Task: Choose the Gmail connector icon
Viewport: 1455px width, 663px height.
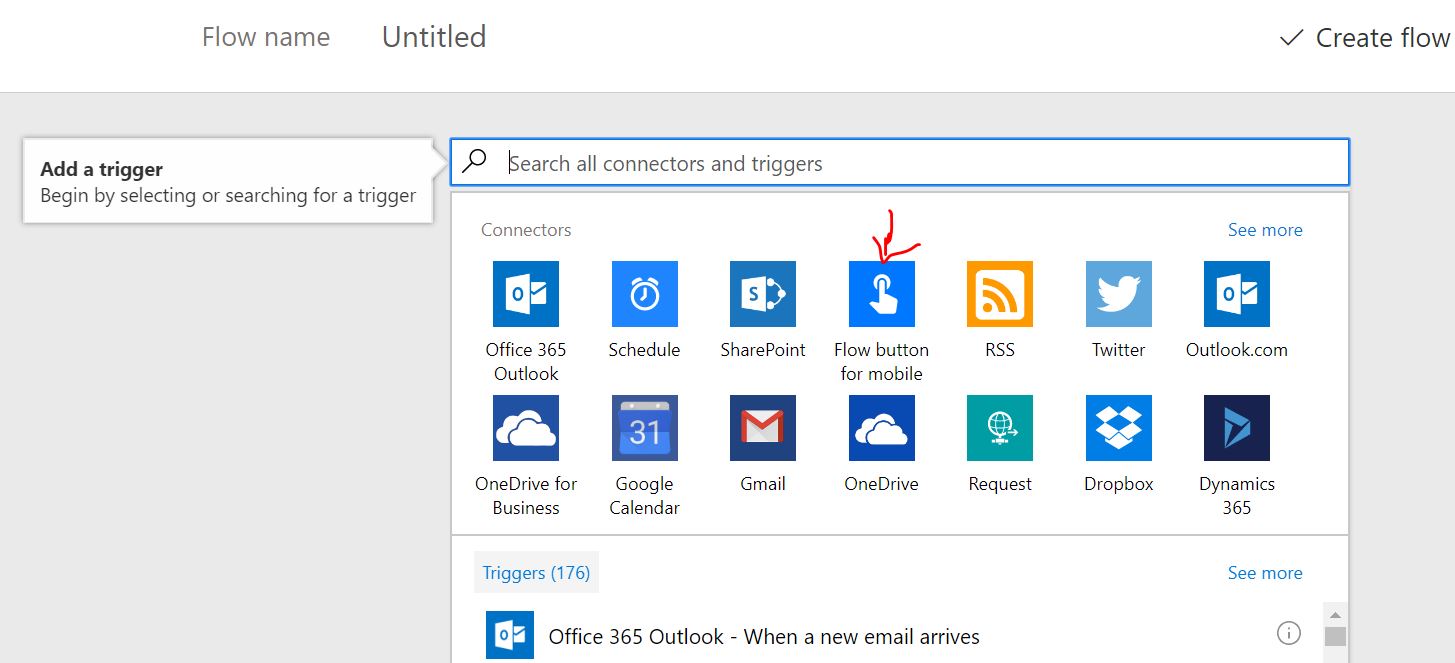Action: pos(763,428)
